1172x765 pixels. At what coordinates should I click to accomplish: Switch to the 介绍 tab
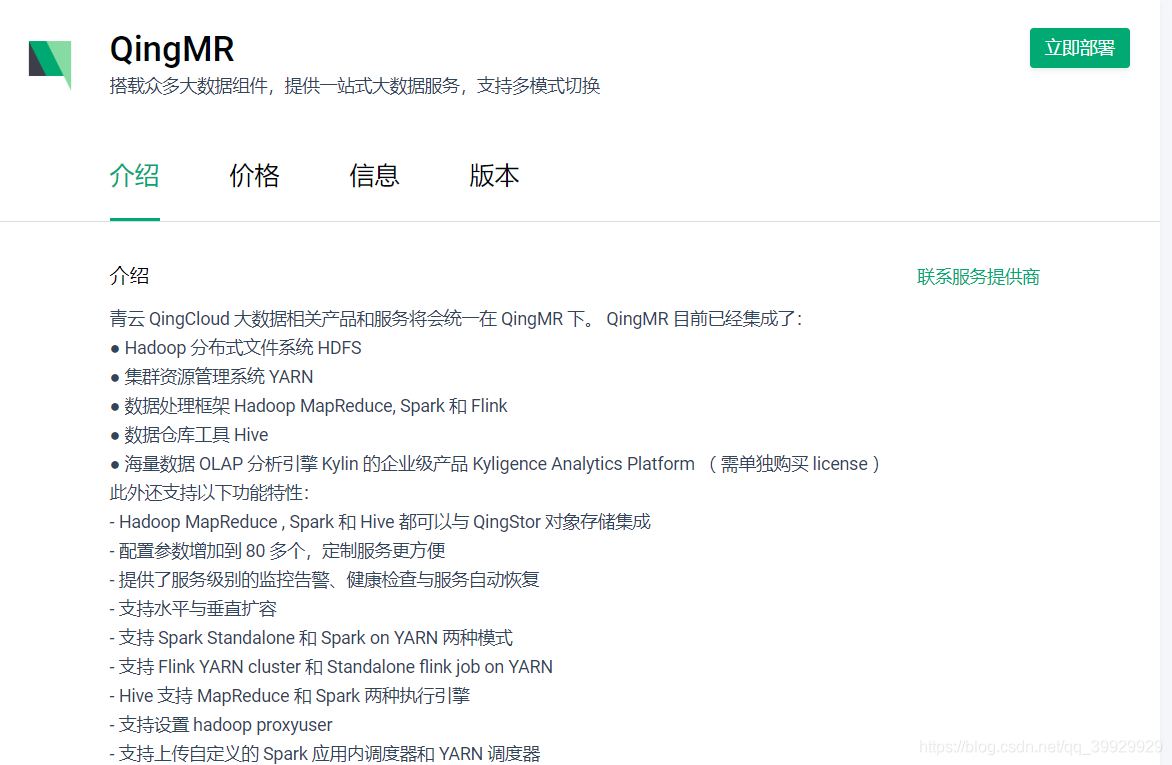click(x=135, y=176)
